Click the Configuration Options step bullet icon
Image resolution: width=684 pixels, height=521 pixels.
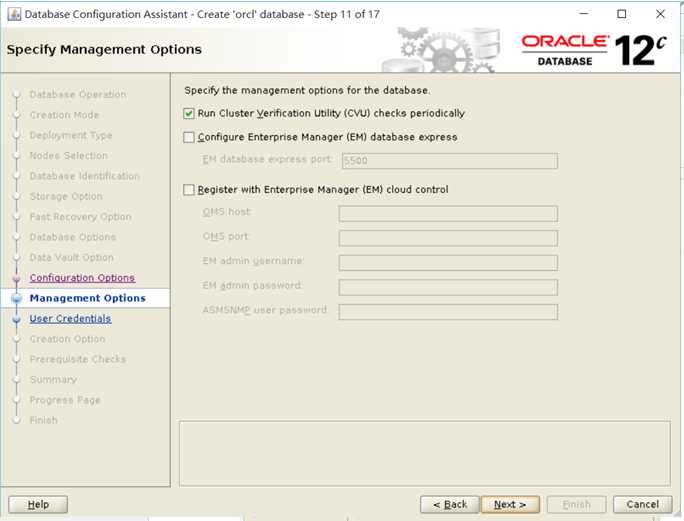click(17, 278)
